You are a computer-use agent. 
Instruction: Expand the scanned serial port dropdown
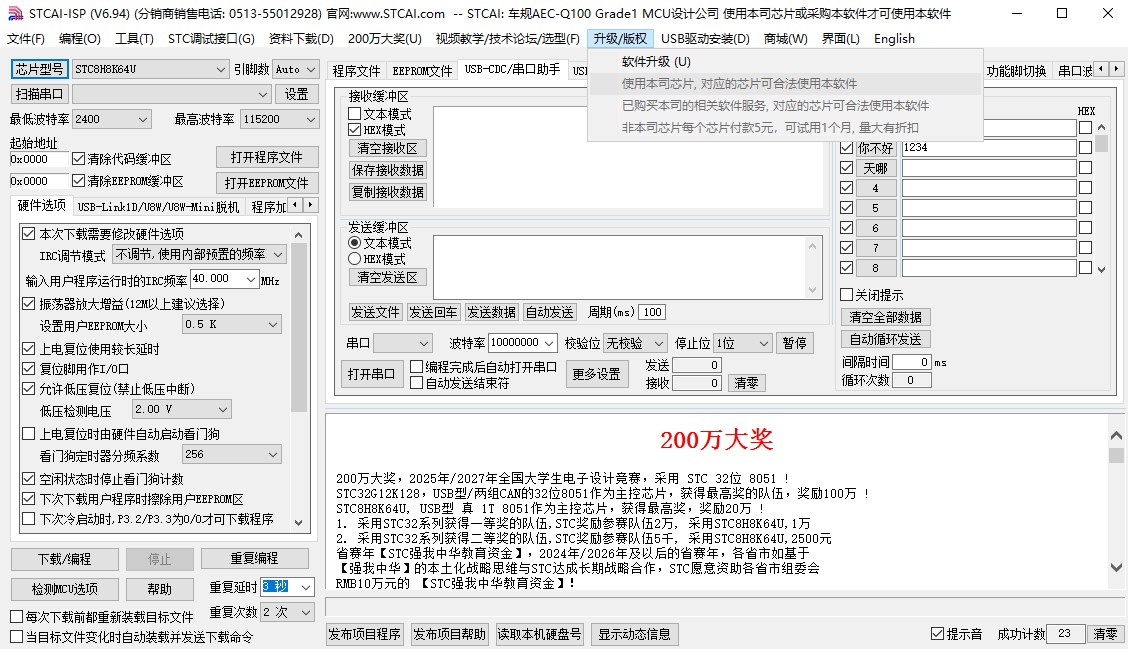[x=263, y=94]
